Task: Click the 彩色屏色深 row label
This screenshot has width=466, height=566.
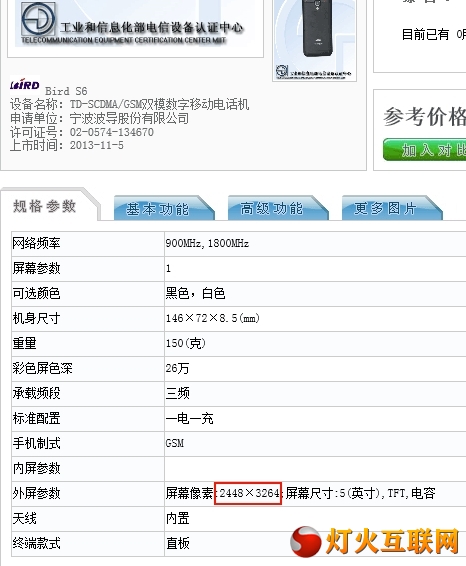Action: 42,368
